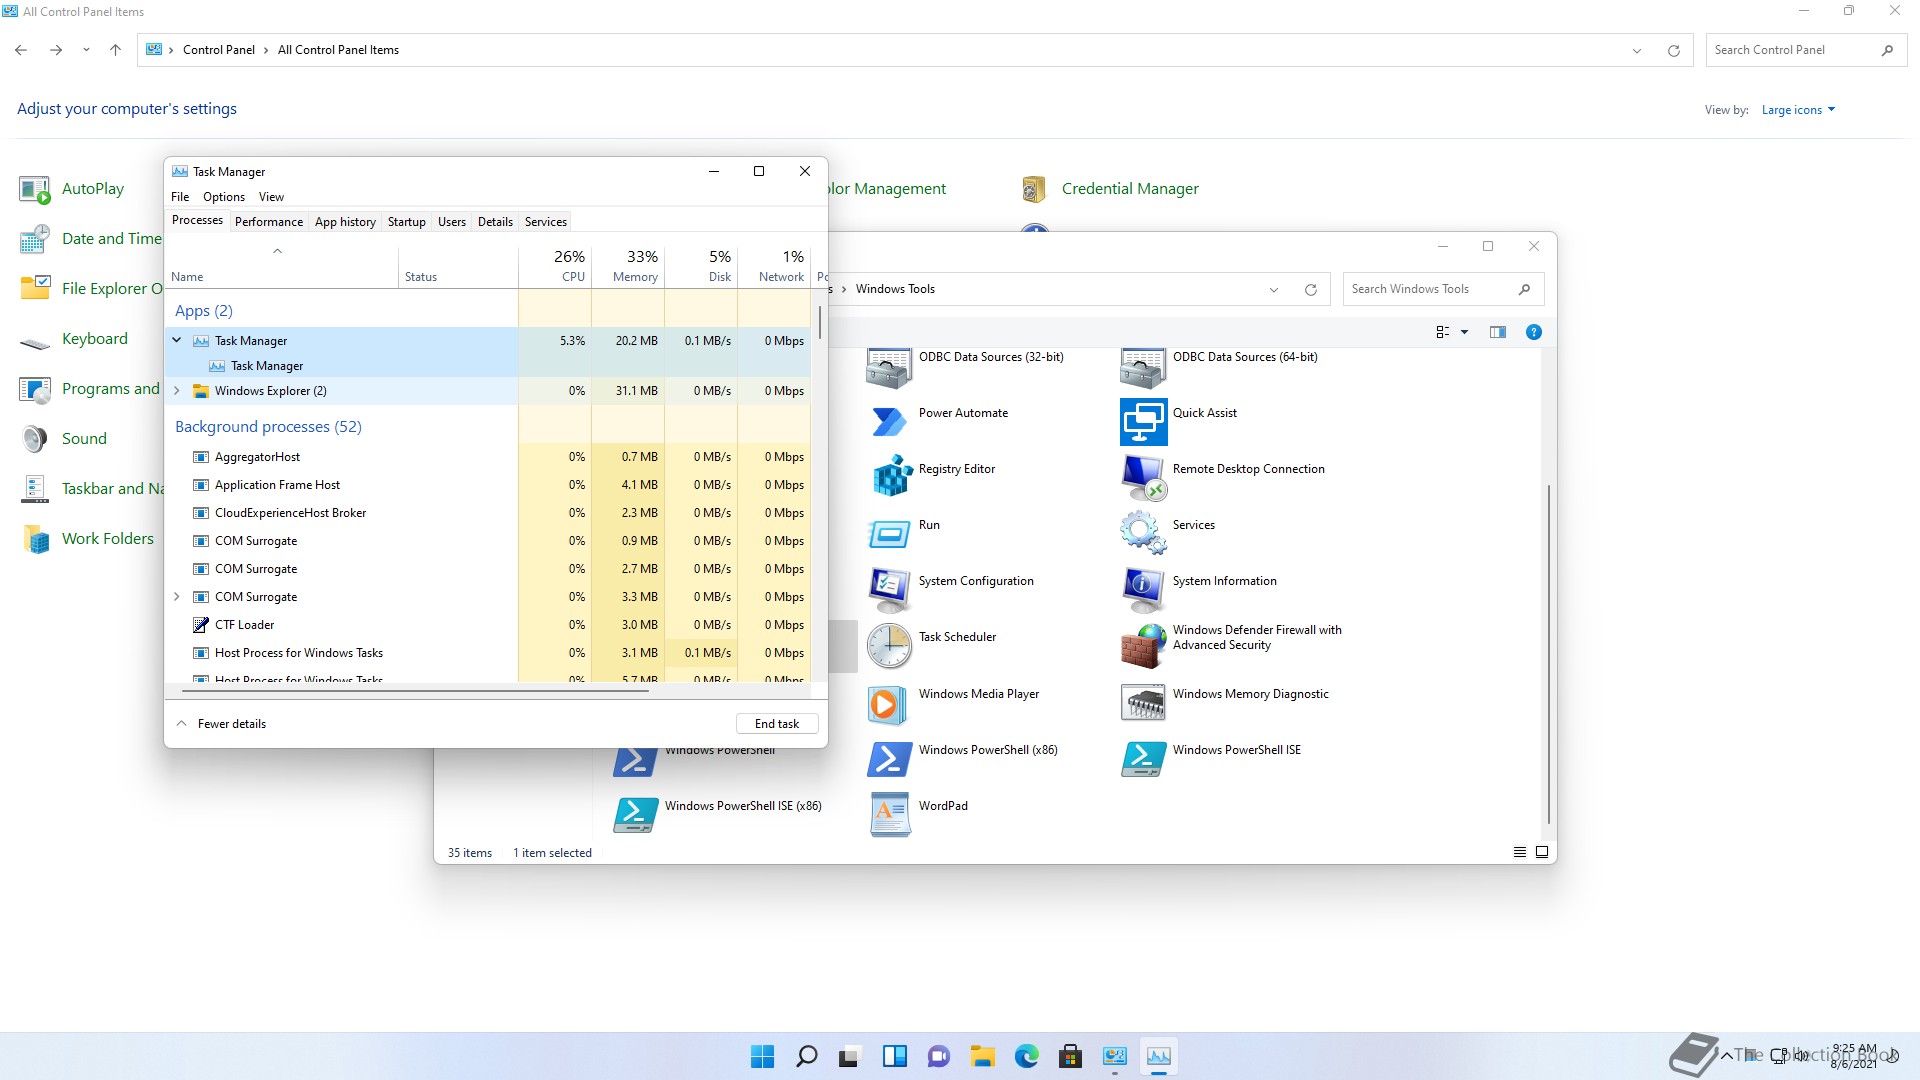Open Control Panel address bar history dropdown
Viewport: 1920px width, 1080px height.
1637,50
